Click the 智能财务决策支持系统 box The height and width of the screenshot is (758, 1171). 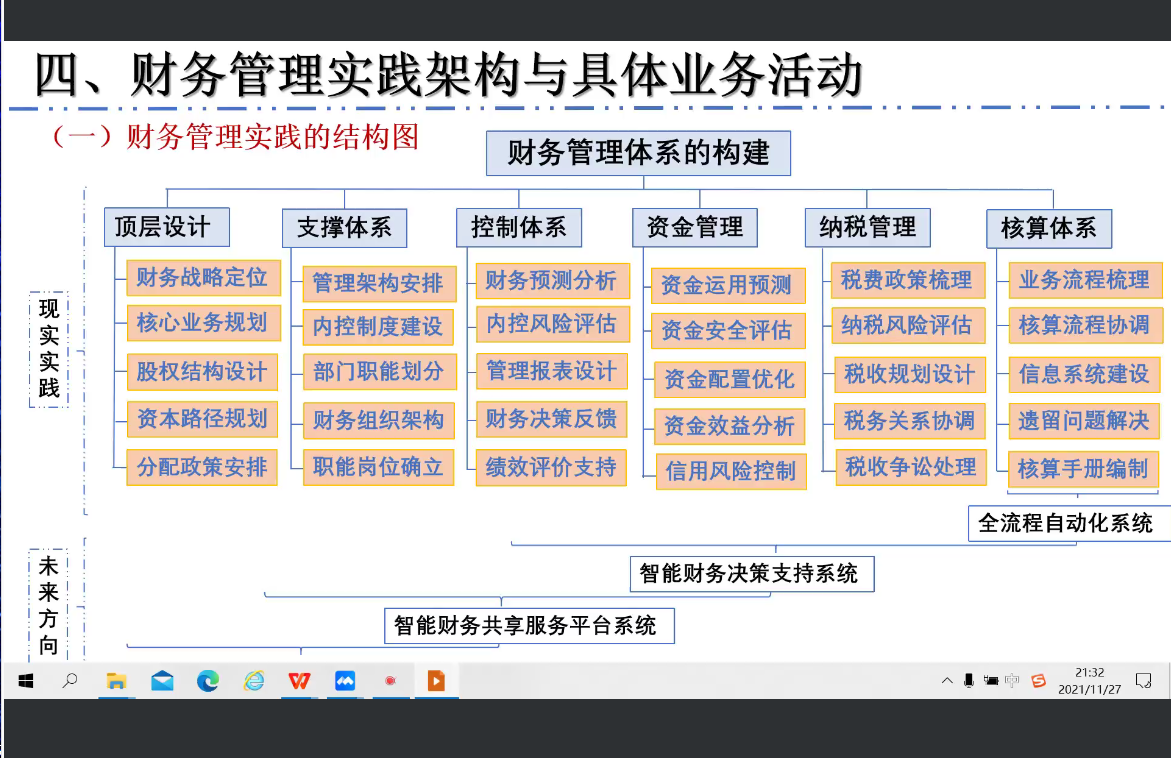coord(751,574)
